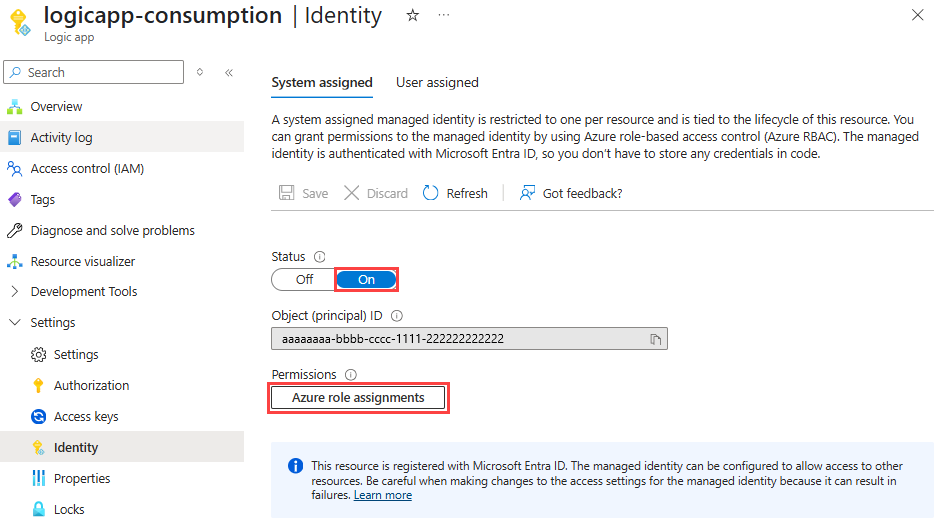Click the purple Tags icon
Image resolution: width=941 pixels, height=521 pixels.
click(x=14, y=199)
